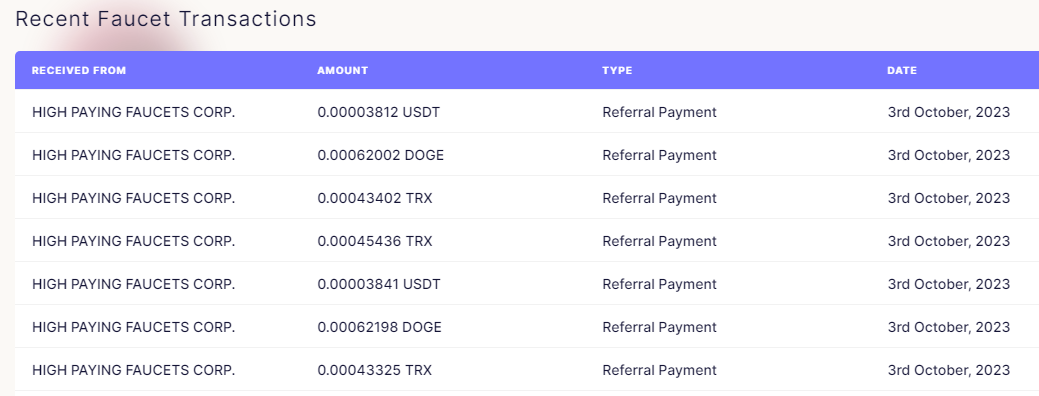Click the RECEIVED FROM column header
The width and height of the screenshot is (1039, 396).
79,70
